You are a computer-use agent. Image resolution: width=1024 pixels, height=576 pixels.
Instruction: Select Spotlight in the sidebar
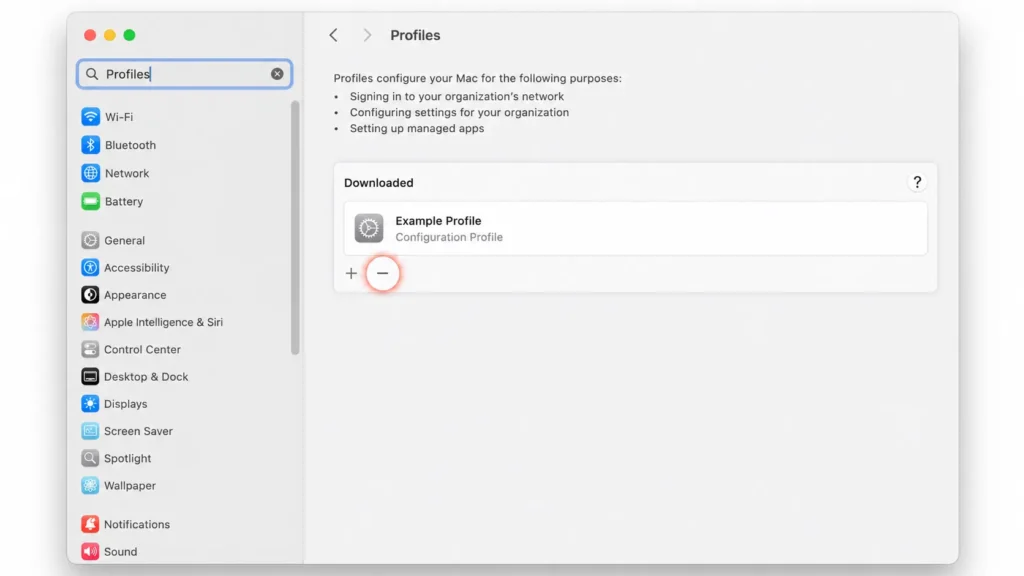tap(116, 458)
